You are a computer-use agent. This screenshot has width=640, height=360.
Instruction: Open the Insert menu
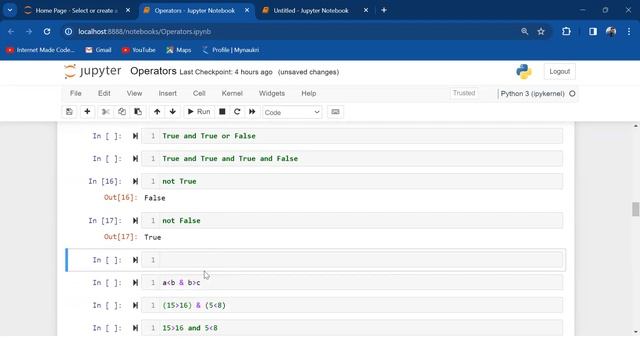point(168,93)
